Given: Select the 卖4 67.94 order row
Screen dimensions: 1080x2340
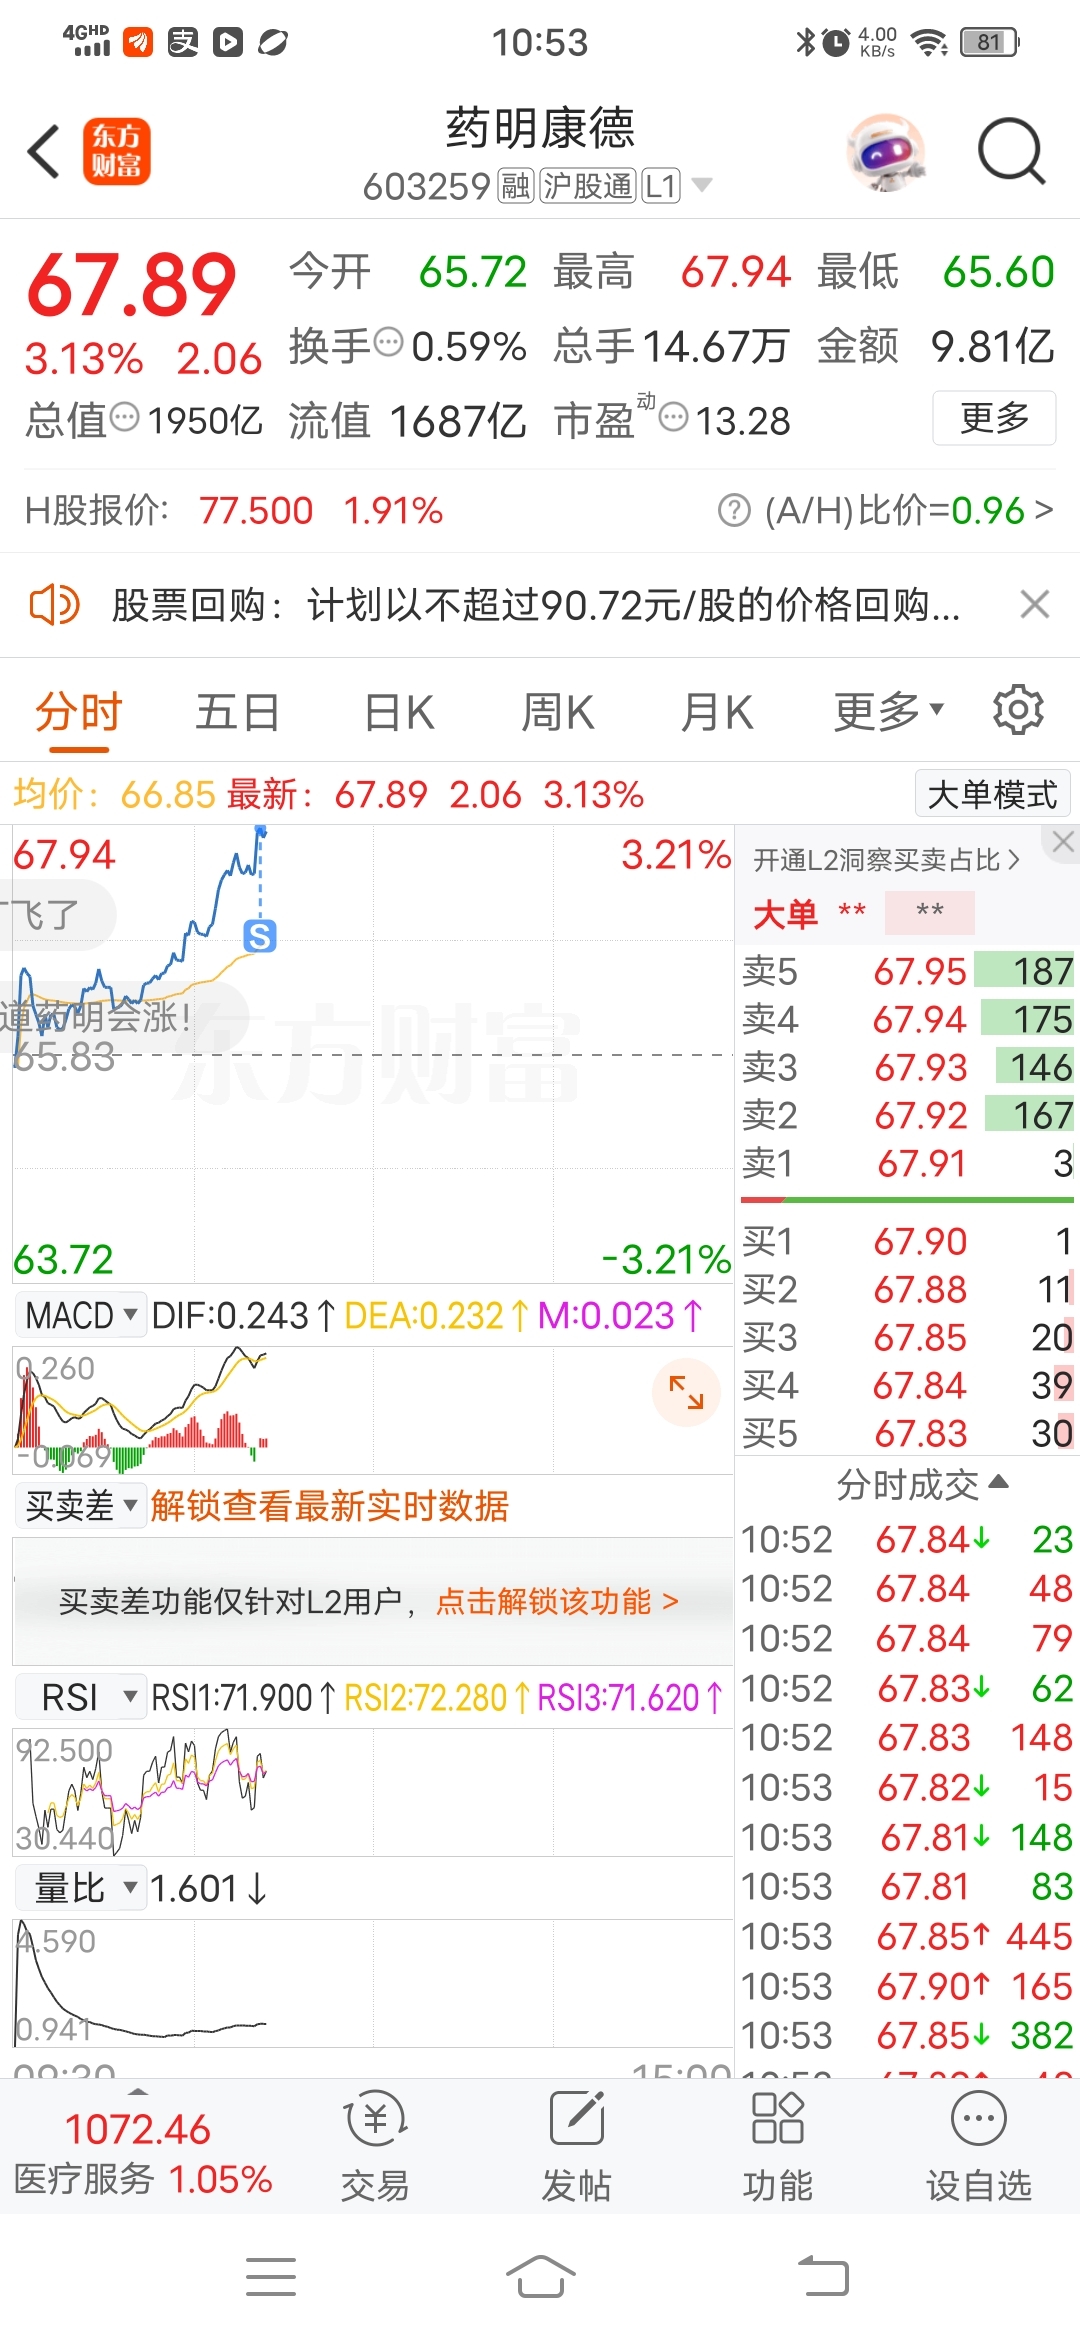Looking at the screenshot, I should [907, 1019].
